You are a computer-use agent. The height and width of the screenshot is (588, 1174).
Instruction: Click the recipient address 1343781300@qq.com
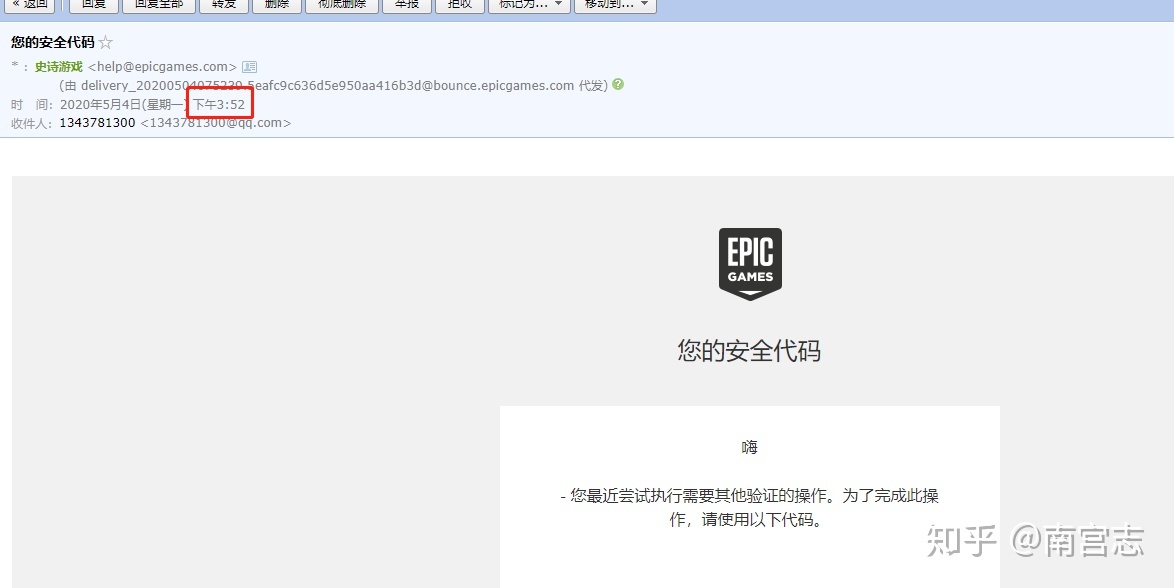coord(216,122)
